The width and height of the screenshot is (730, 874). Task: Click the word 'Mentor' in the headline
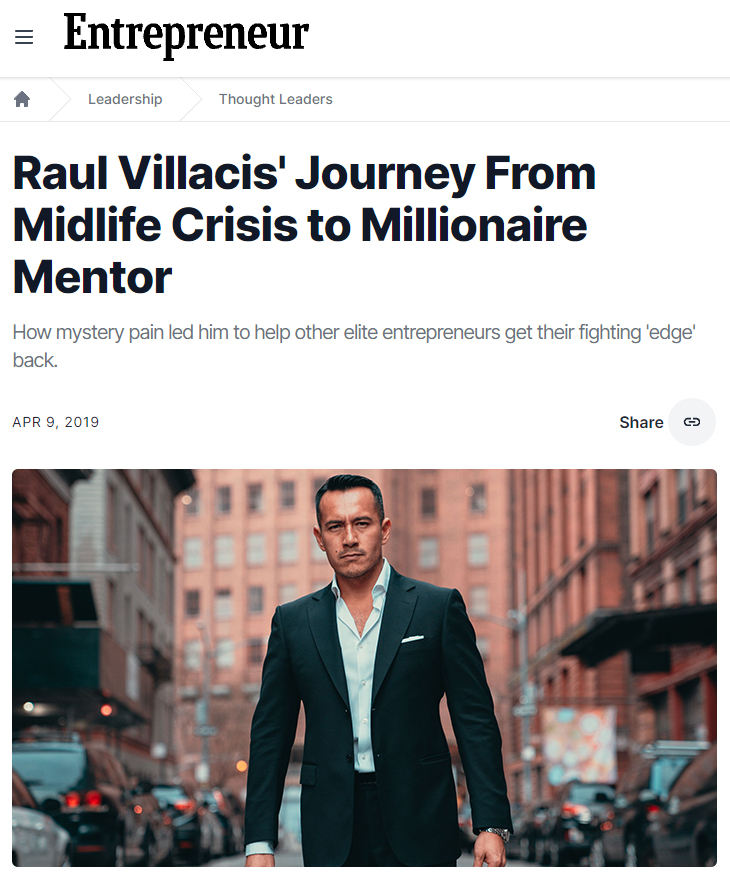(92, 276)
